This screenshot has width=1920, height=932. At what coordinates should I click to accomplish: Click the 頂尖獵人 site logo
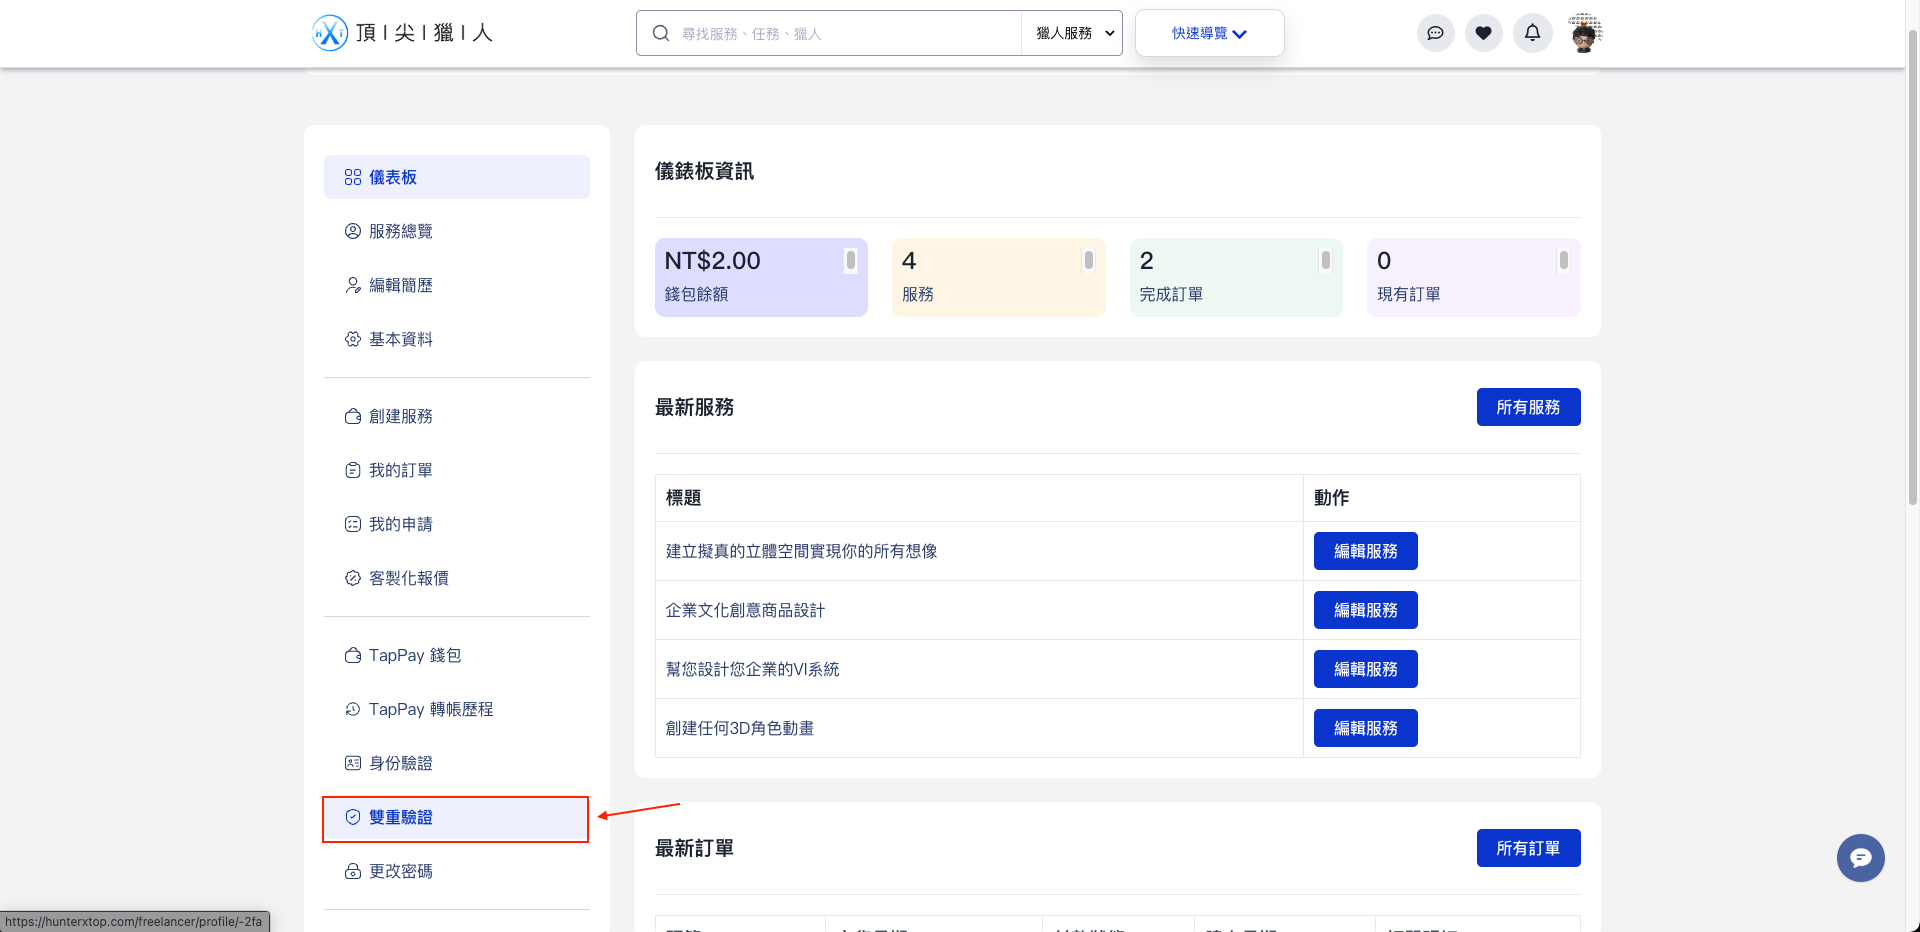point(403,33)
